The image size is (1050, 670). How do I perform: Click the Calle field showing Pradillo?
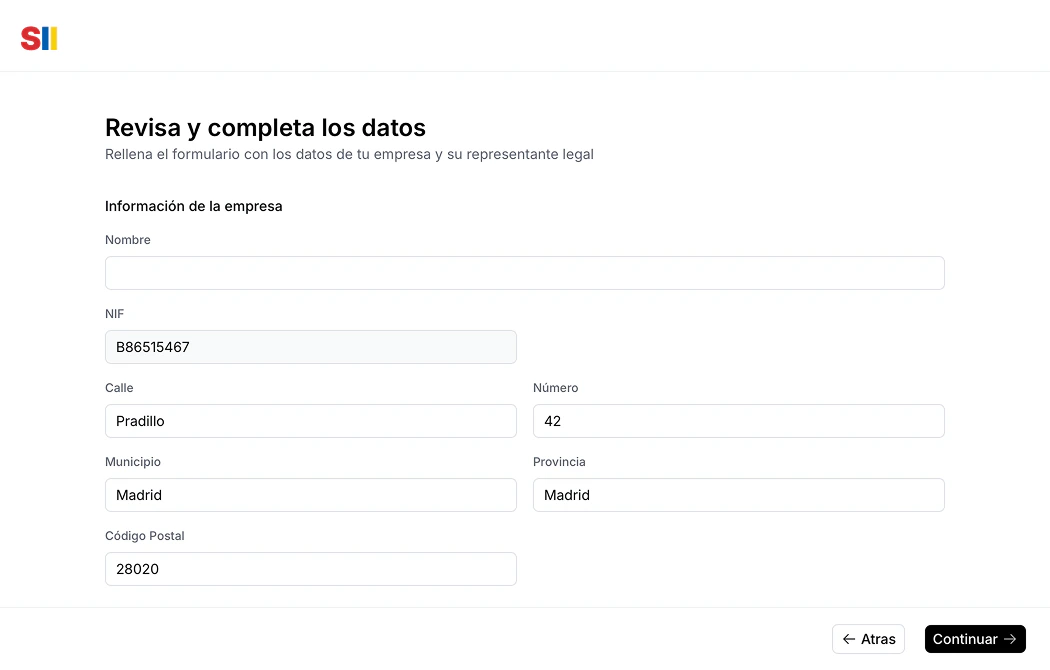pyautogui.click(x=310, y=421)
